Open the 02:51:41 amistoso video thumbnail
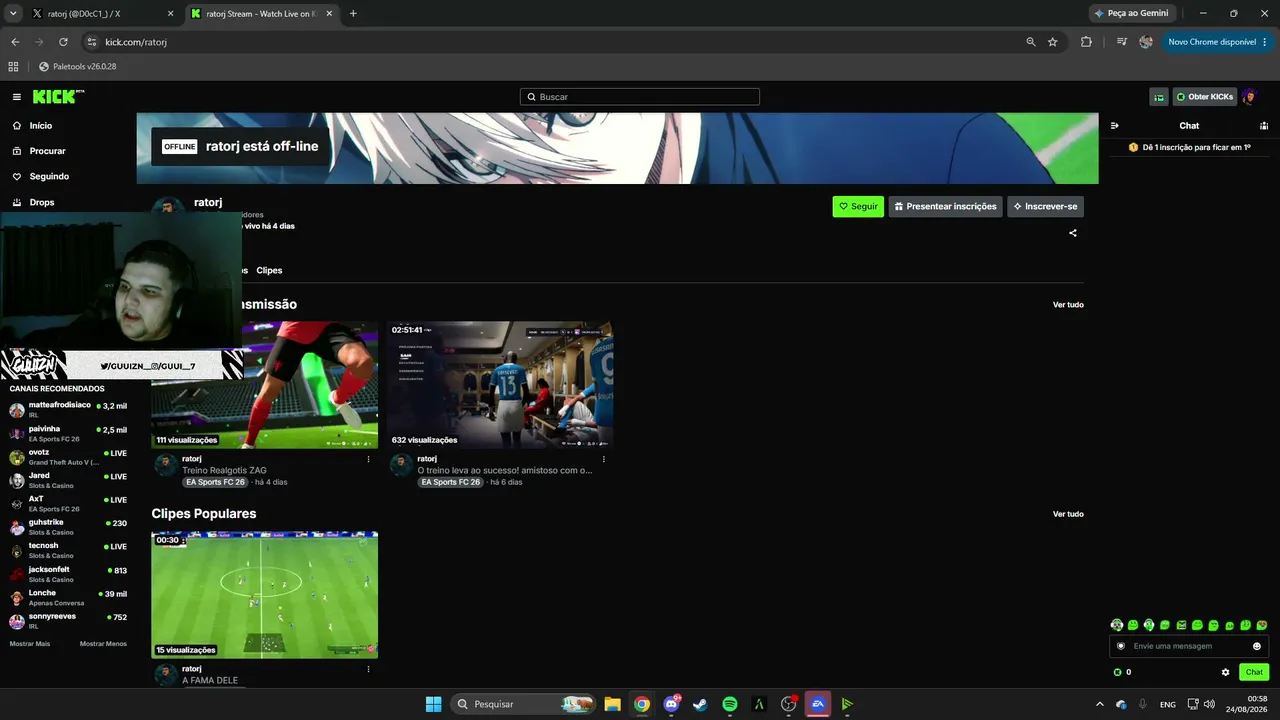Image resolution: width=1280 pixels, height=720 pixels. tap(500, 385)
